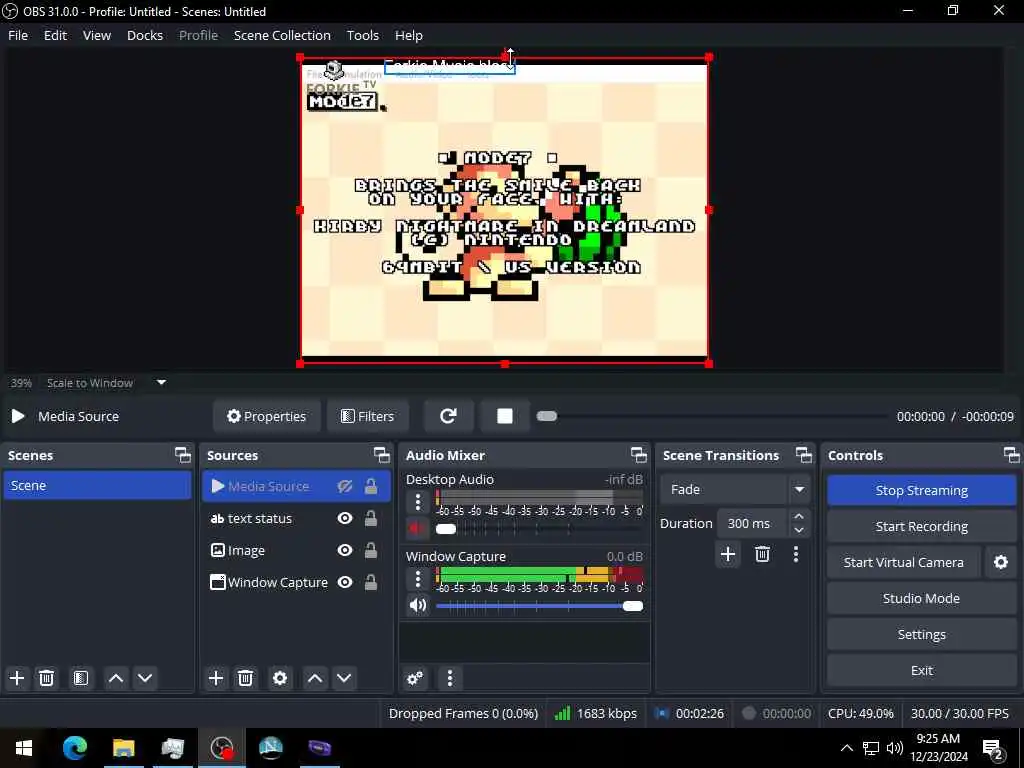The image size is (1024, 768).
Task: Hide the text status source
Action: [345, 518]
